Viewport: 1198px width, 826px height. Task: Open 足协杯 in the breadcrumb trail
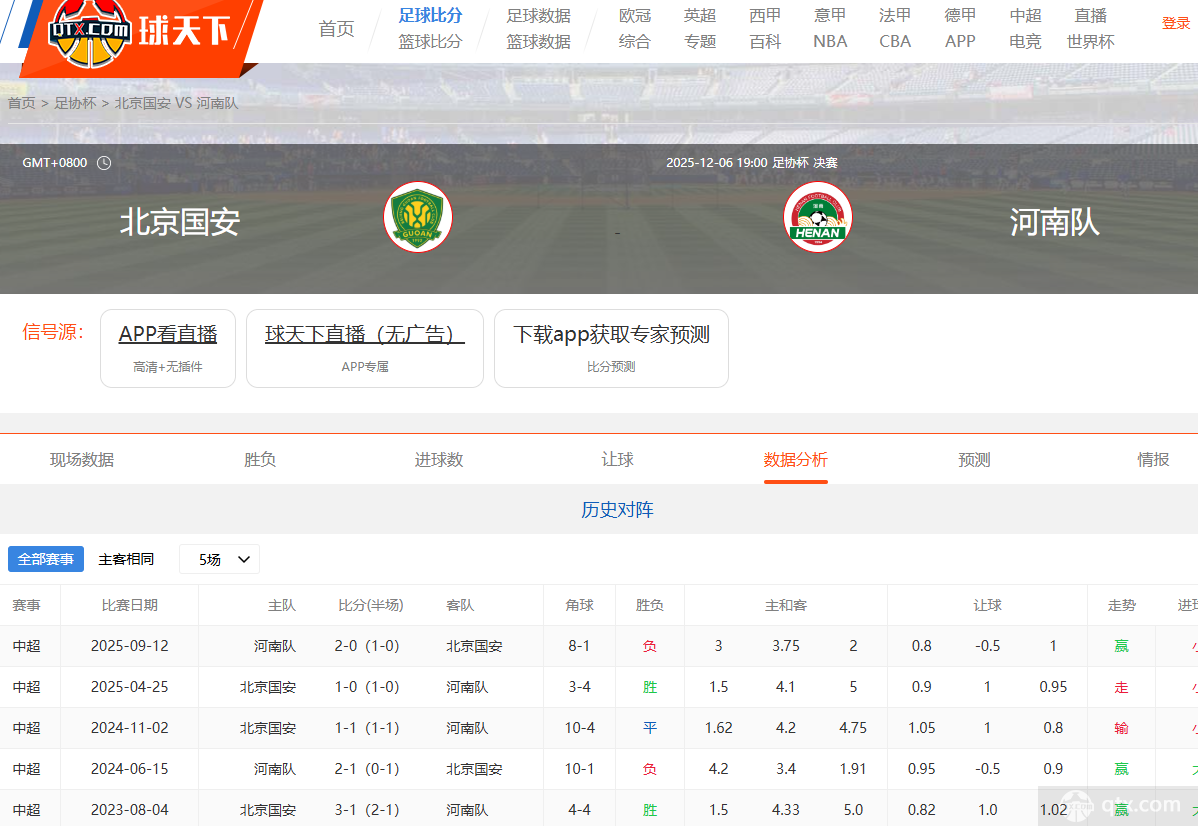point(74,102)
